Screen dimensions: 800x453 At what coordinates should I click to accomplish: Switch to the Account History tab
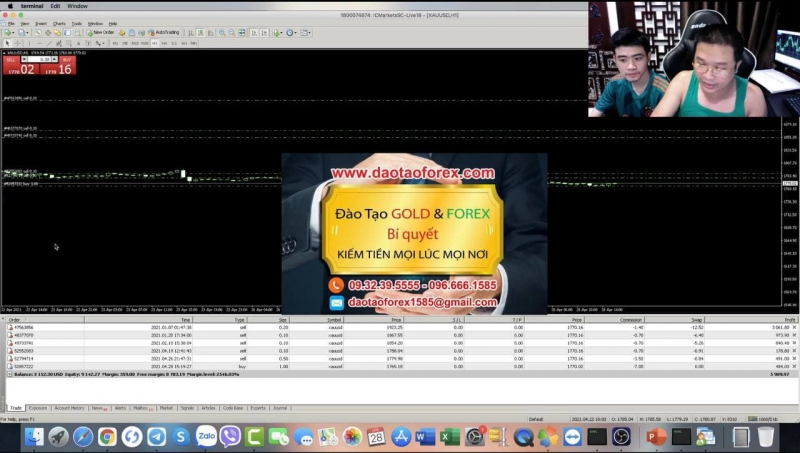(x=69, y=408)
